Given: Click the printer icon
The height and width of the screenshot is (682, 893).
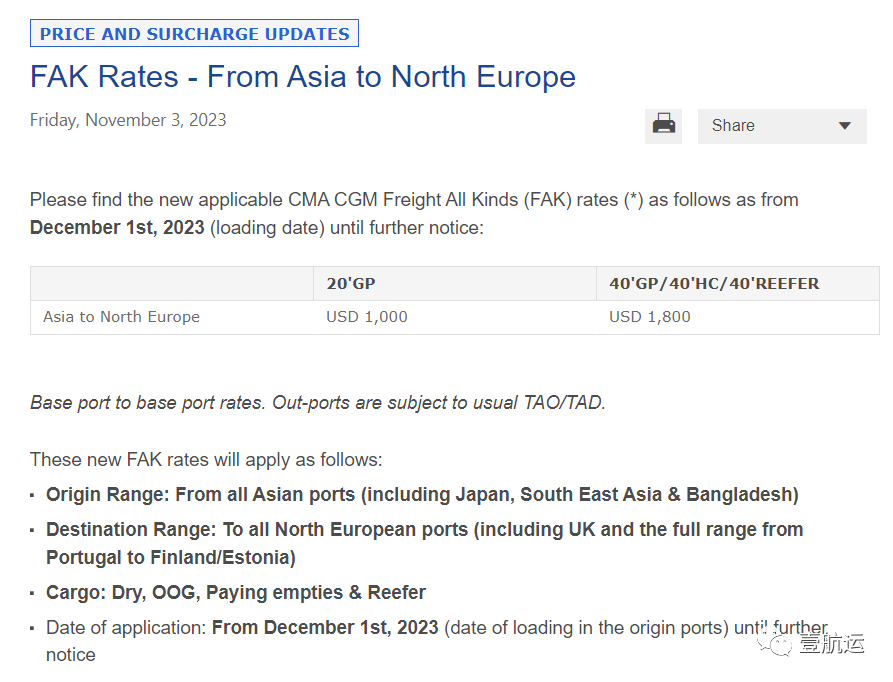Looking at the screenshot, I should click(663, 126).
